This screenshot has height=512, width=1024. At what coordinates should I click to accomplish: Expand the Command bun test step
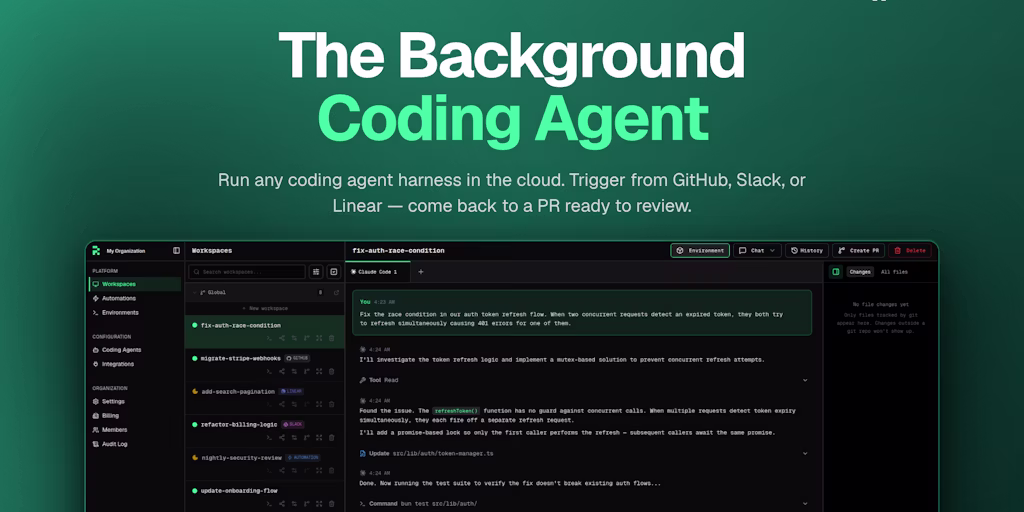point(805,504)
